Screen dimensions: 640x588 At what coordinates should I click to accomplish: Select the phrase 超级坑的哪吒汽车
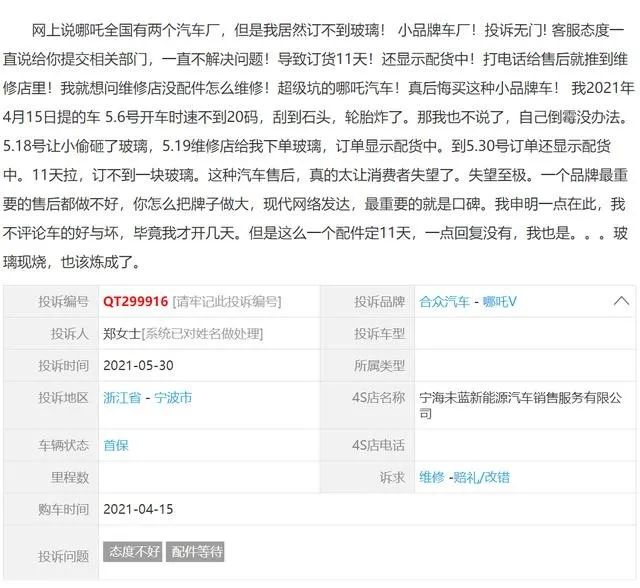(x=336, y=88)
